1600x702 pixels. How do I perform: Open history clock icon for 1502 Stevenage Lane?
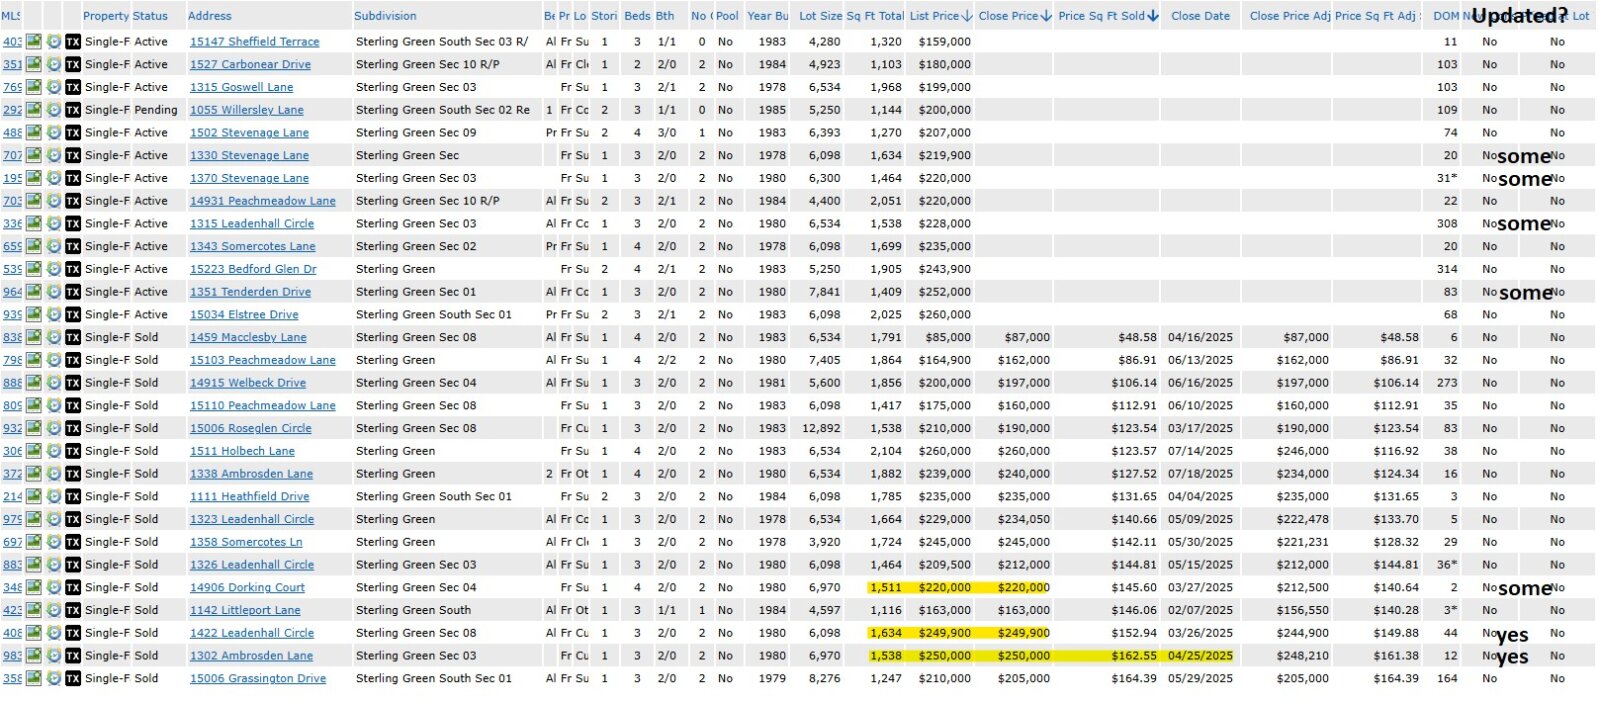pyautogui.click(x=53, y=133)
